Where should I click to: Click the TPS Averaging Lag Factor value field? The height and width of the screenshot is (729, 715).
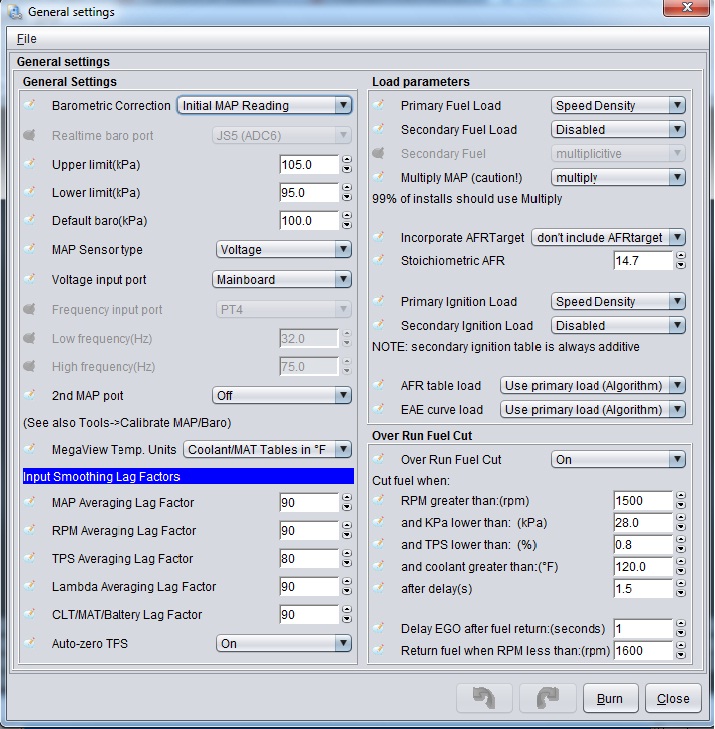click(309, 558)
